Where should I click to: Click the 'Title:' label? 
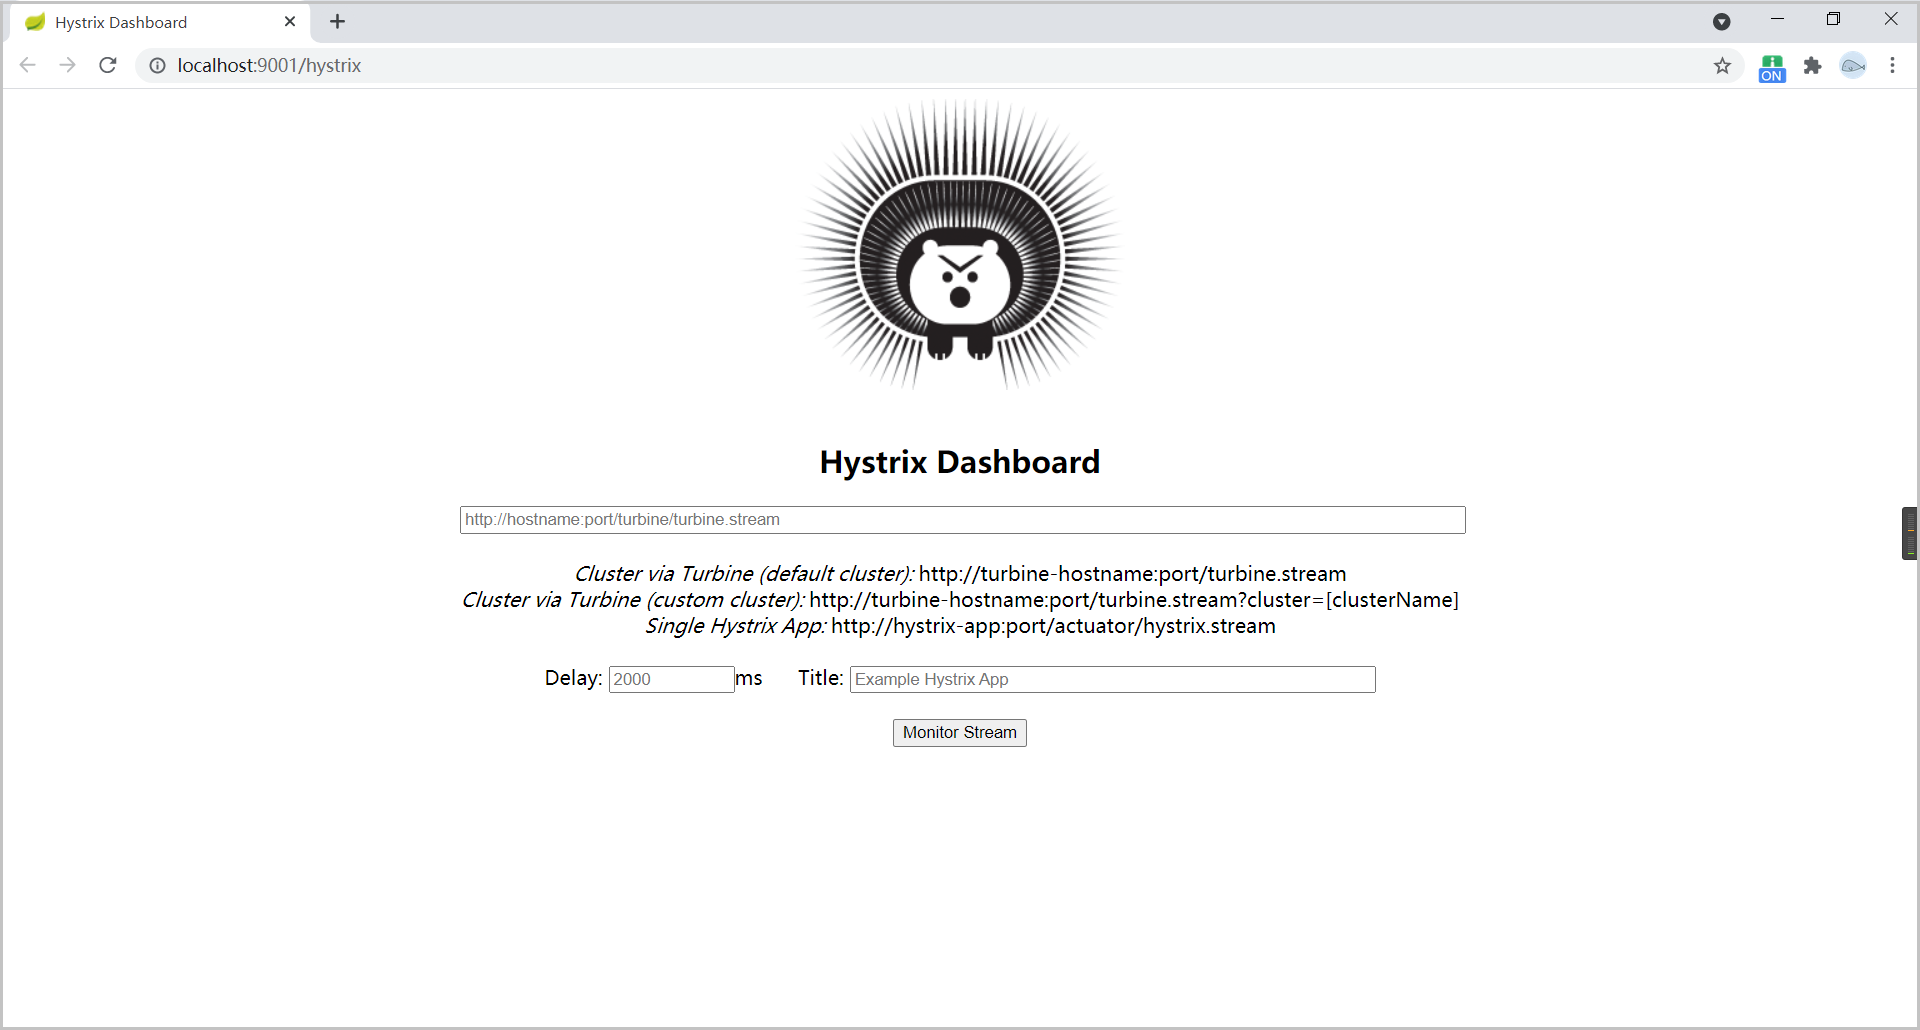(x=820, y=678)
